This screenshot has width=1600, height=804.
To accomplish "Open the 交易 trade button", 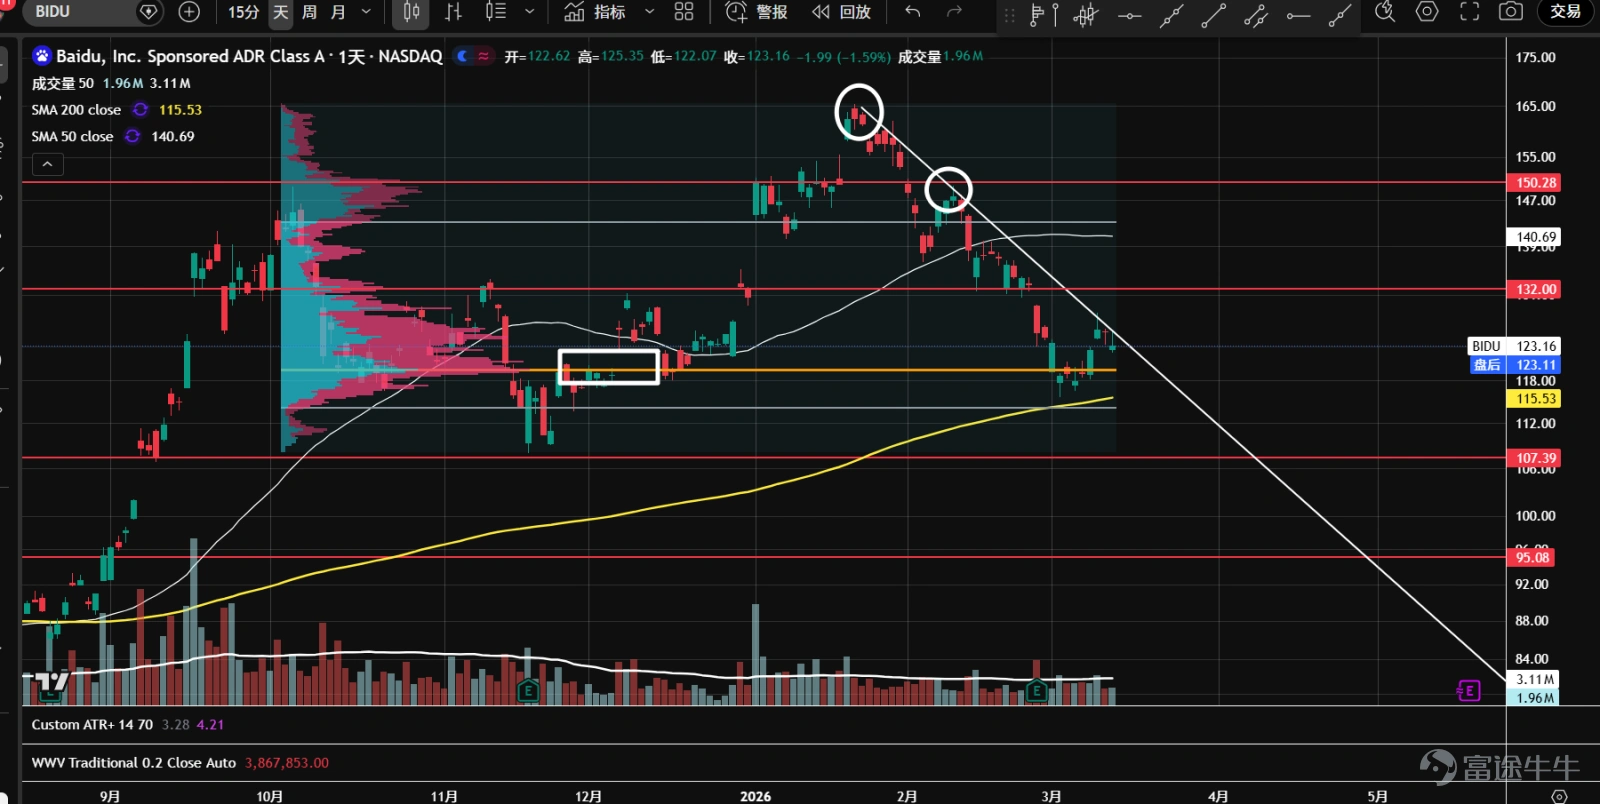I will coord(1565,12).
